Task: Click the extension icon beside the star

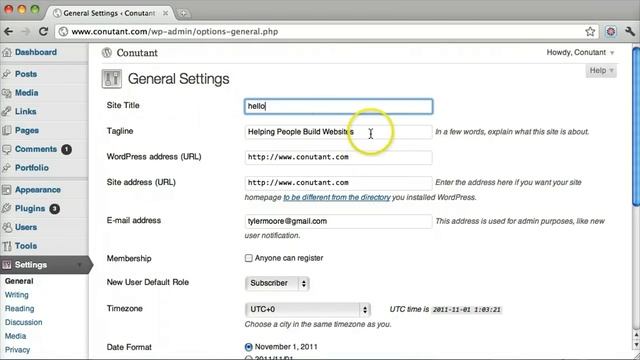Action: coord(611,31)
